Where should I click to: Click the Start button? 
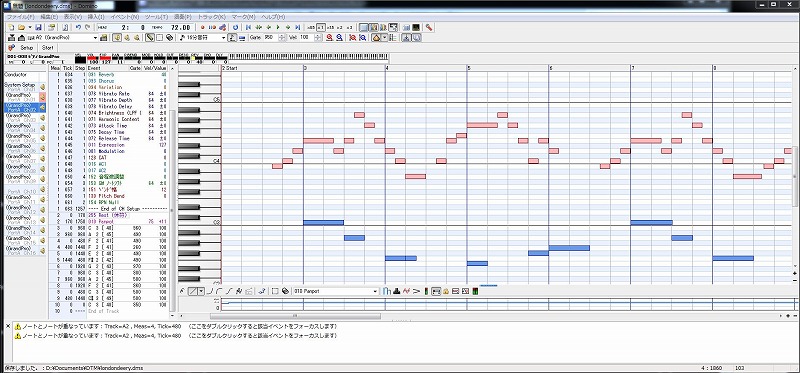(x=47, y=47)
